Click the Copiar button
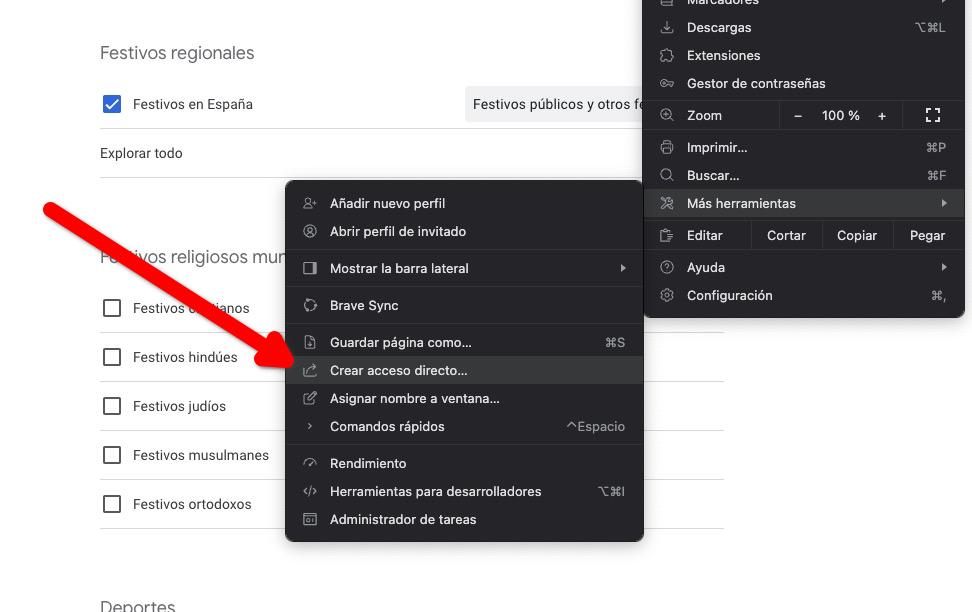Viewport: 972px width, 612px height. click(x=857, y=236)
